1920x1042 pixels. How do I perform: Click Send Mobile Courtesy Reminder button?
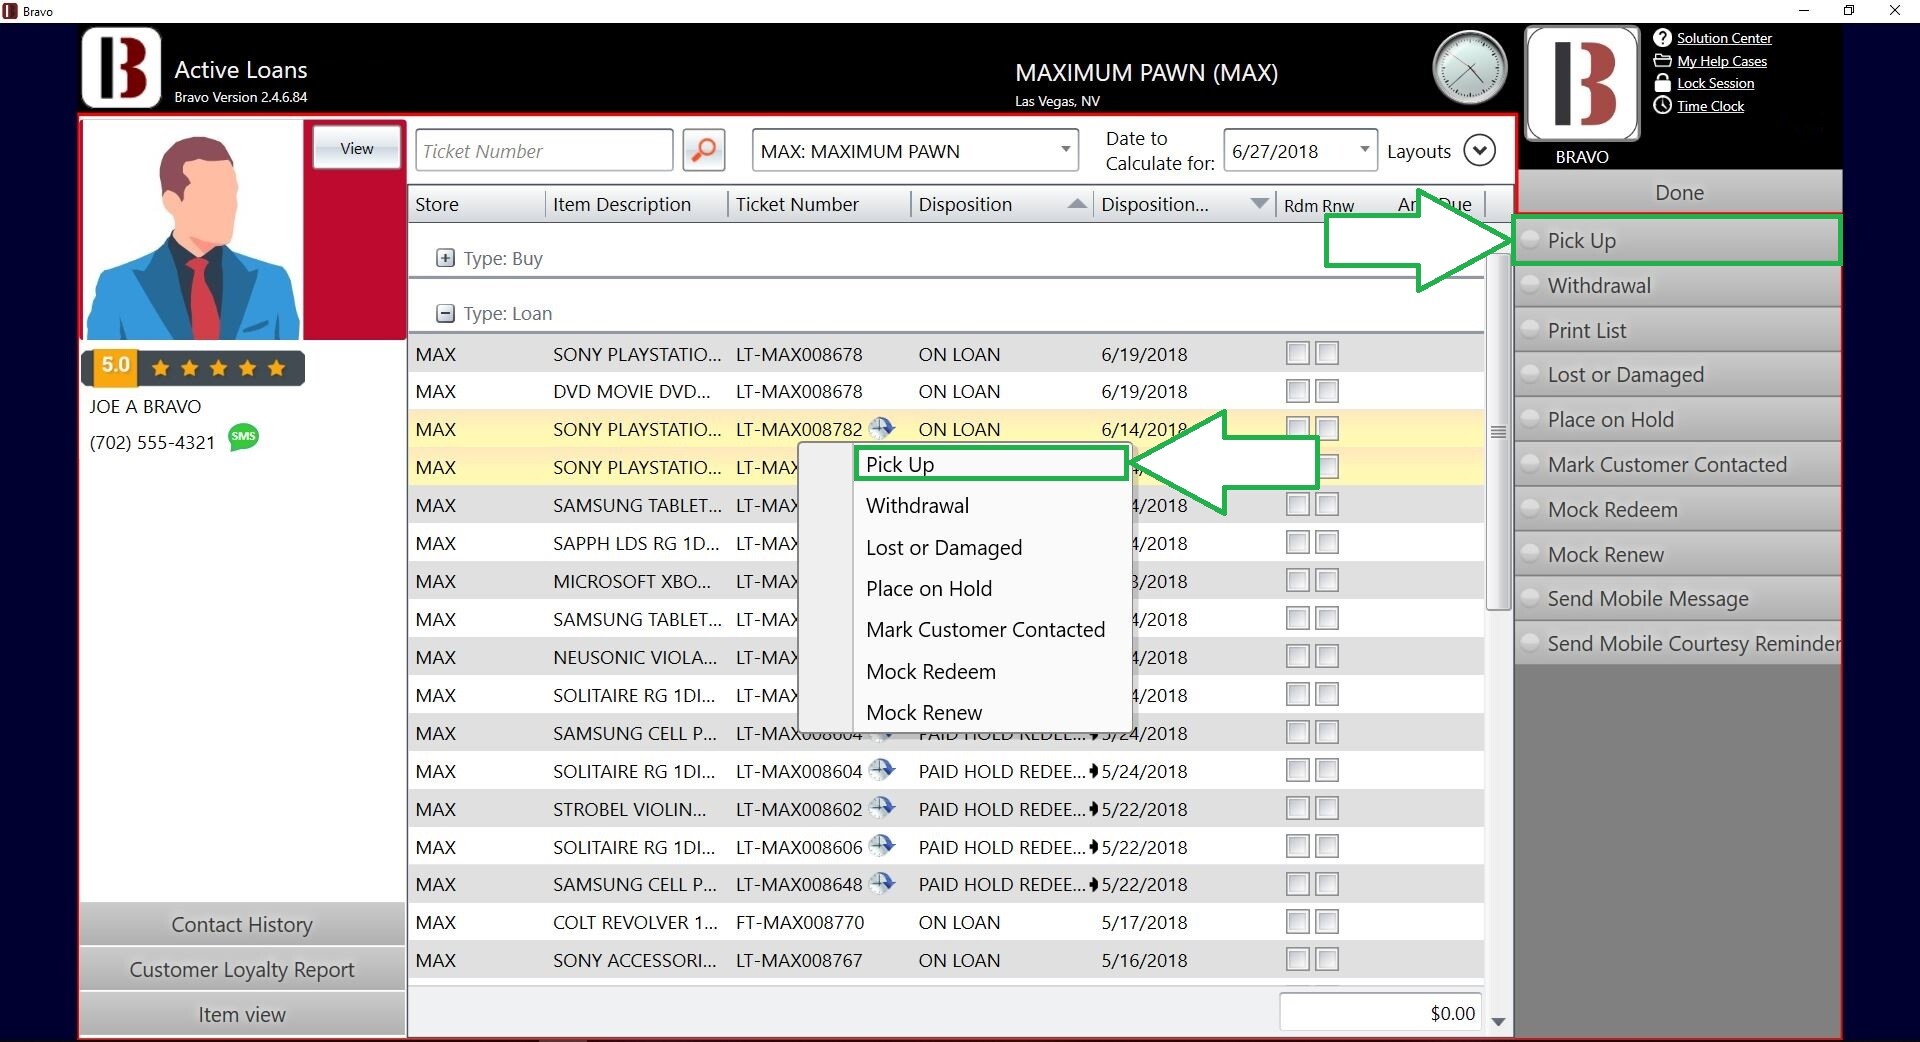click(x=1679, y=643)
